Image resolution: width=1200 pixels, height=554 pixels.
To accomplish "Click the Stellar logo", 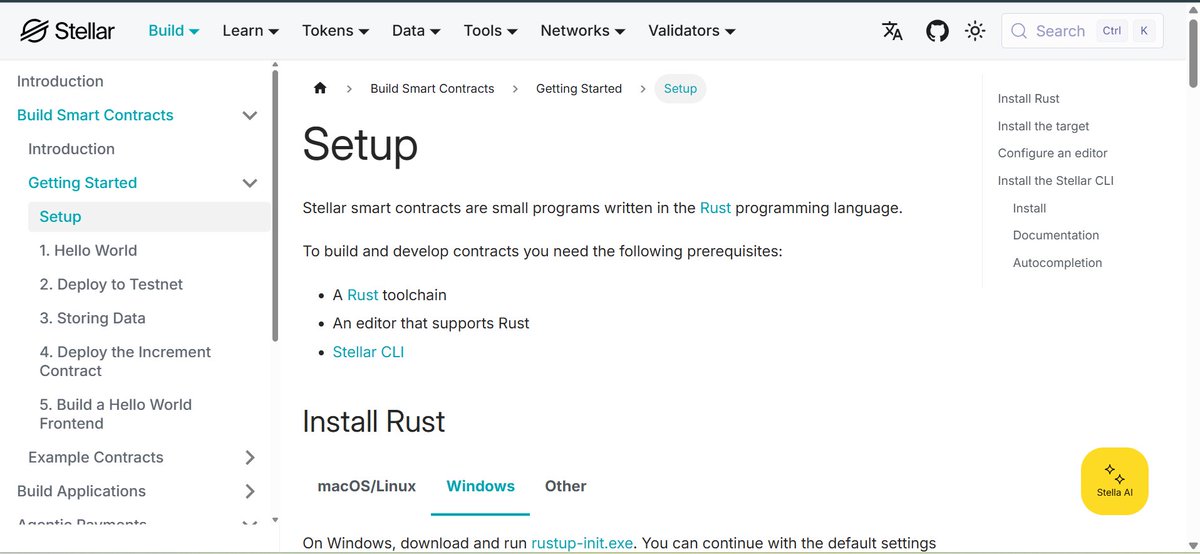I will coord(68,31).
